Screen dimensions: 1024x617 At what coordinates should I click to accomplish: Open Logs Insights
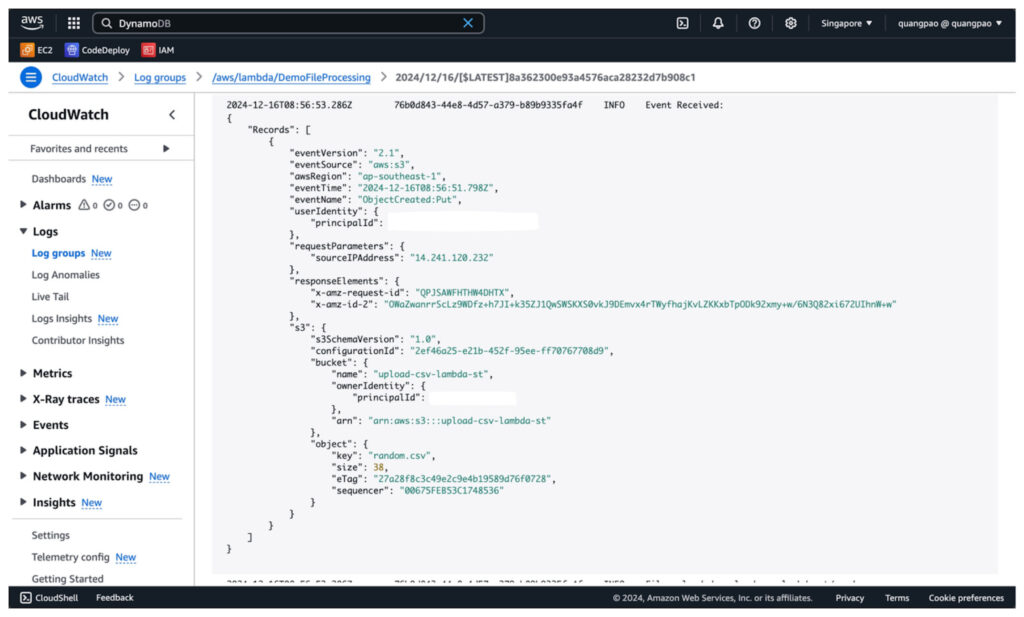[x=61, y=319]
